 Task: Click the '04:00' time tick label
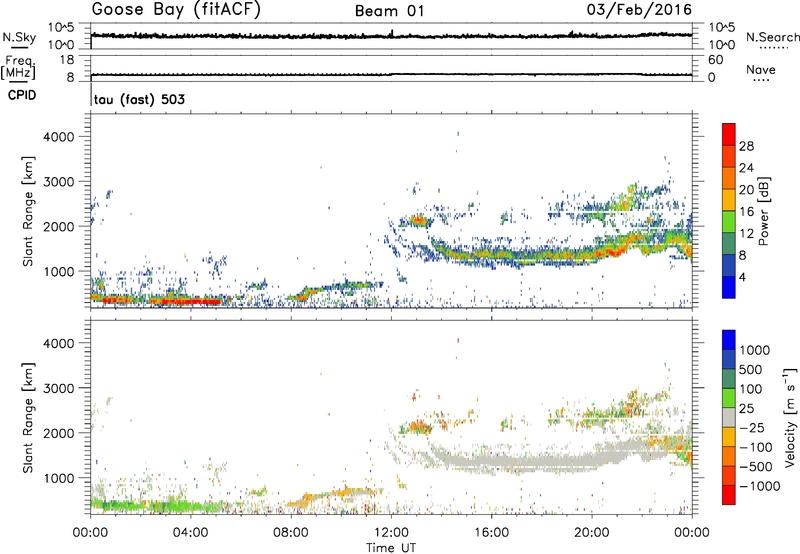190,533
